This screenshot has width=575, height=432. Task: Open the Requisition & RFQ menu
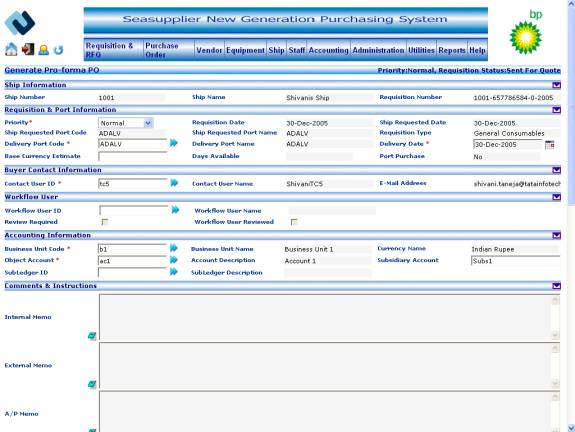click(114, 50)
